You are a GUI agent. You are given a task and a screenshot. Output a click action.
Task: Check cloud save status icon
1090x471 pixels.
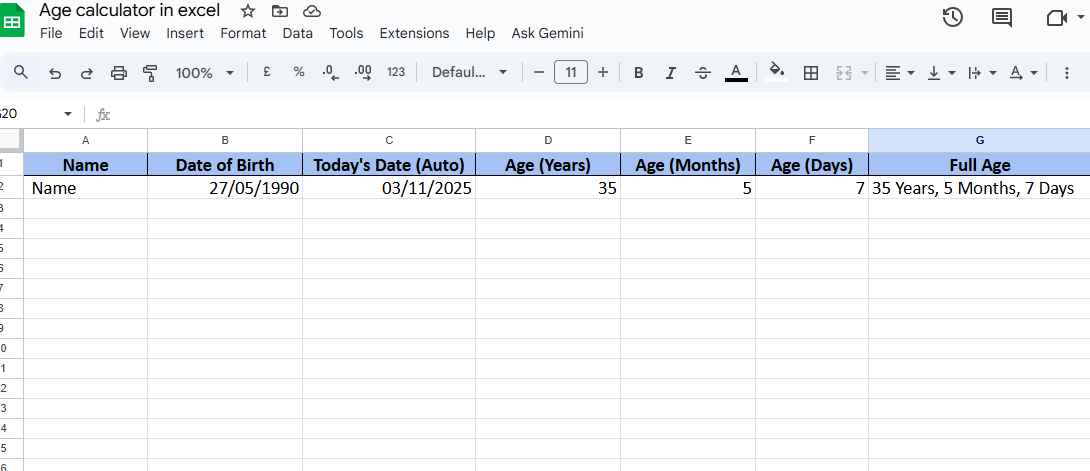pos(312,10)
